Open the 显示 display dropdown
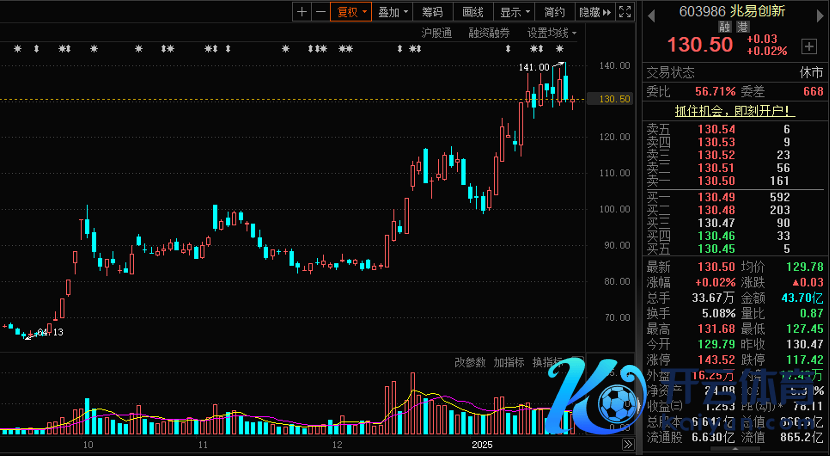 (x=514, y=12)
